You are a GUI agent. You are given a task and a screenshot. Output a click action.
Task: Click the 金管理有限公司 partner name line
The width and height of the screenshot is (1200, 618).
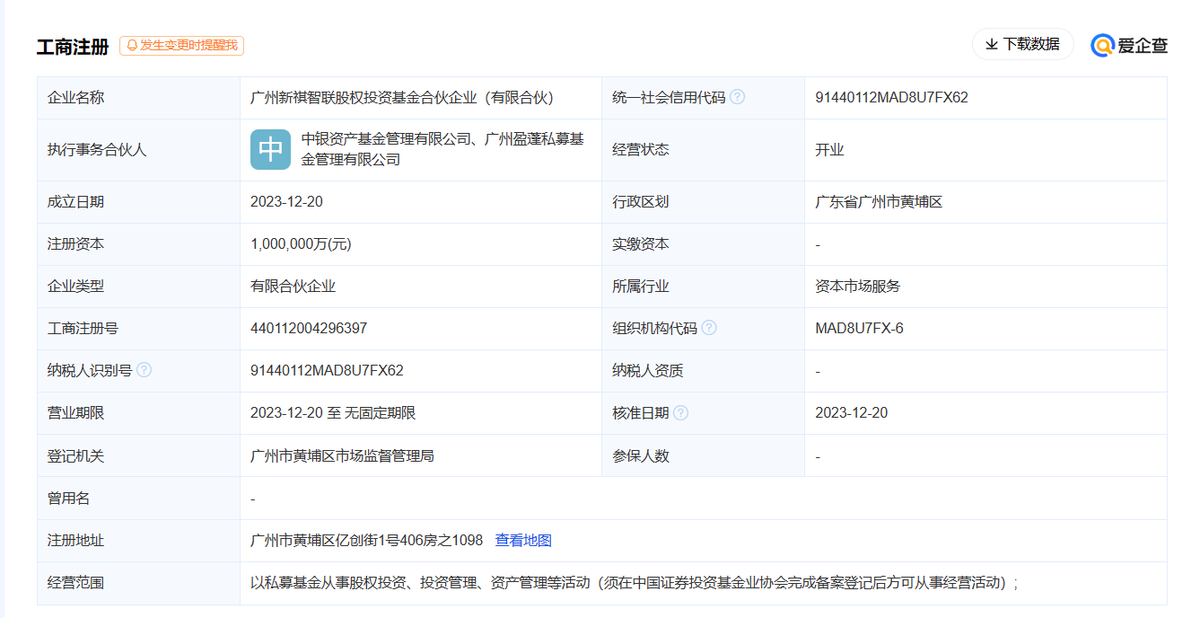(351, 159)
